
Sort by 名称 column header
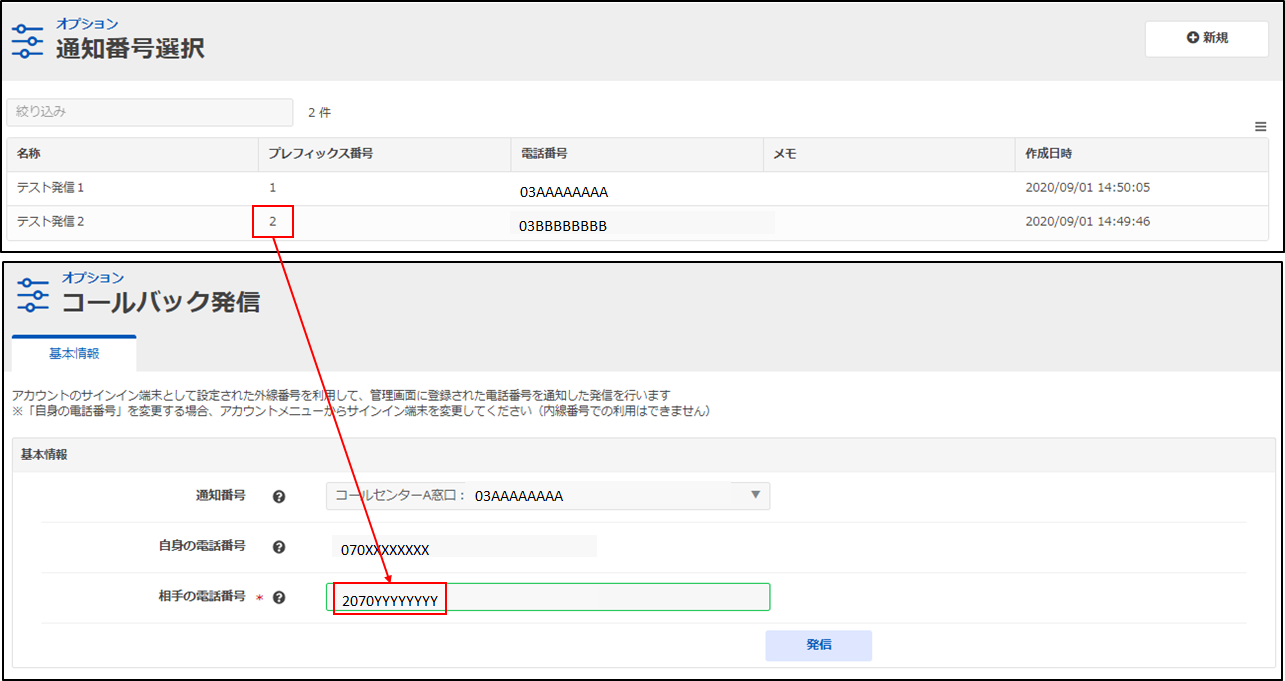(x=132, y=154)
